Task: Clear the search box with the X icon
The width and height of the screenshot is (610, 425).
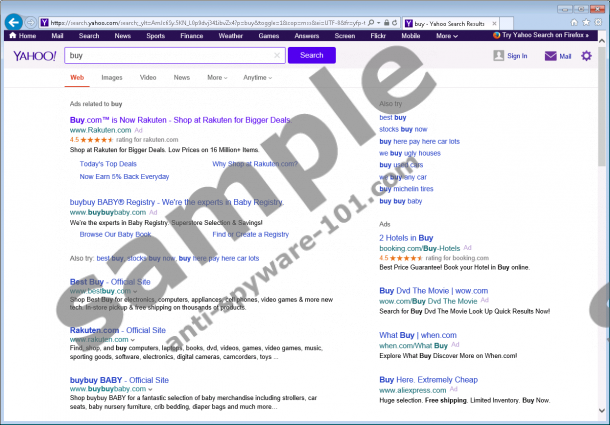Action: (278, 56)
